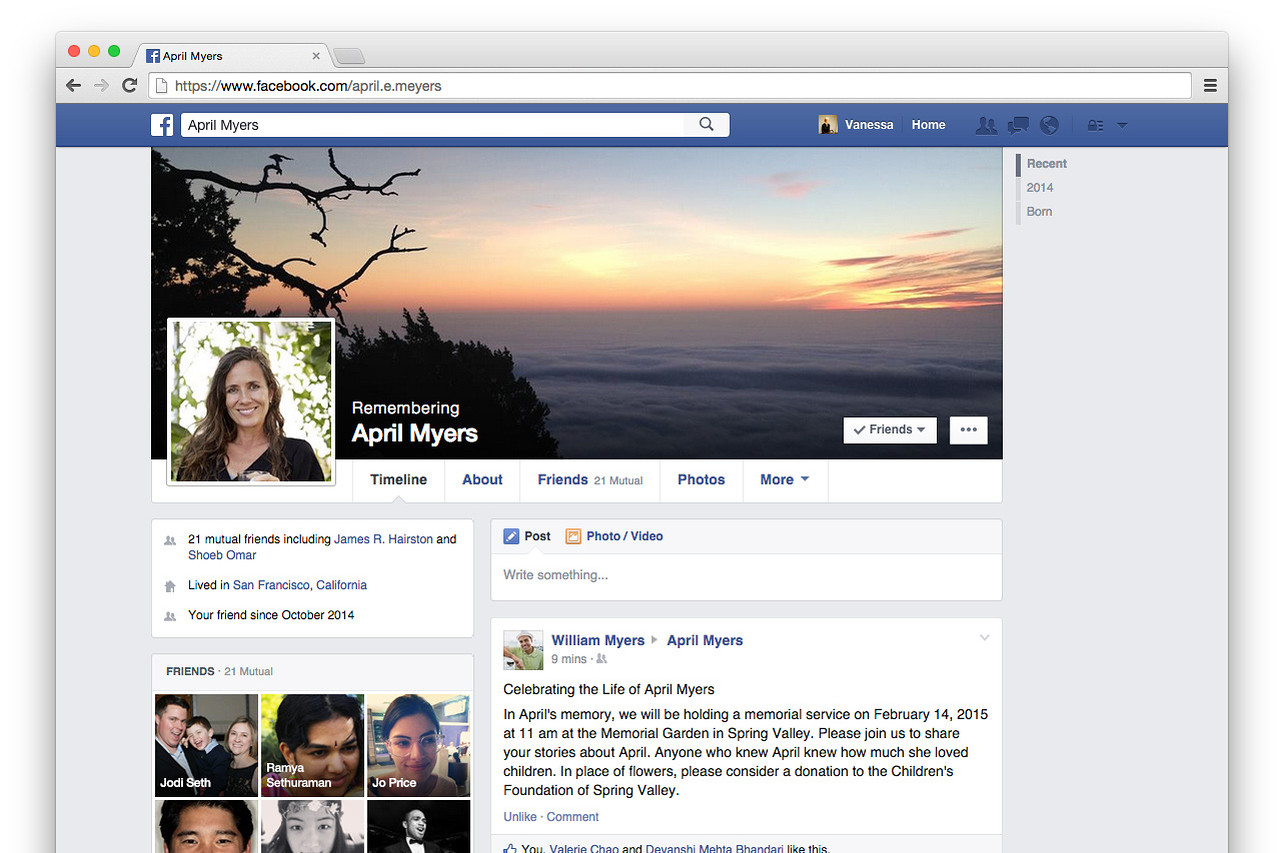Click the Your friend since October 2014 text
The width and height of the screenshot is (1280, 853).
coord(271,615)
